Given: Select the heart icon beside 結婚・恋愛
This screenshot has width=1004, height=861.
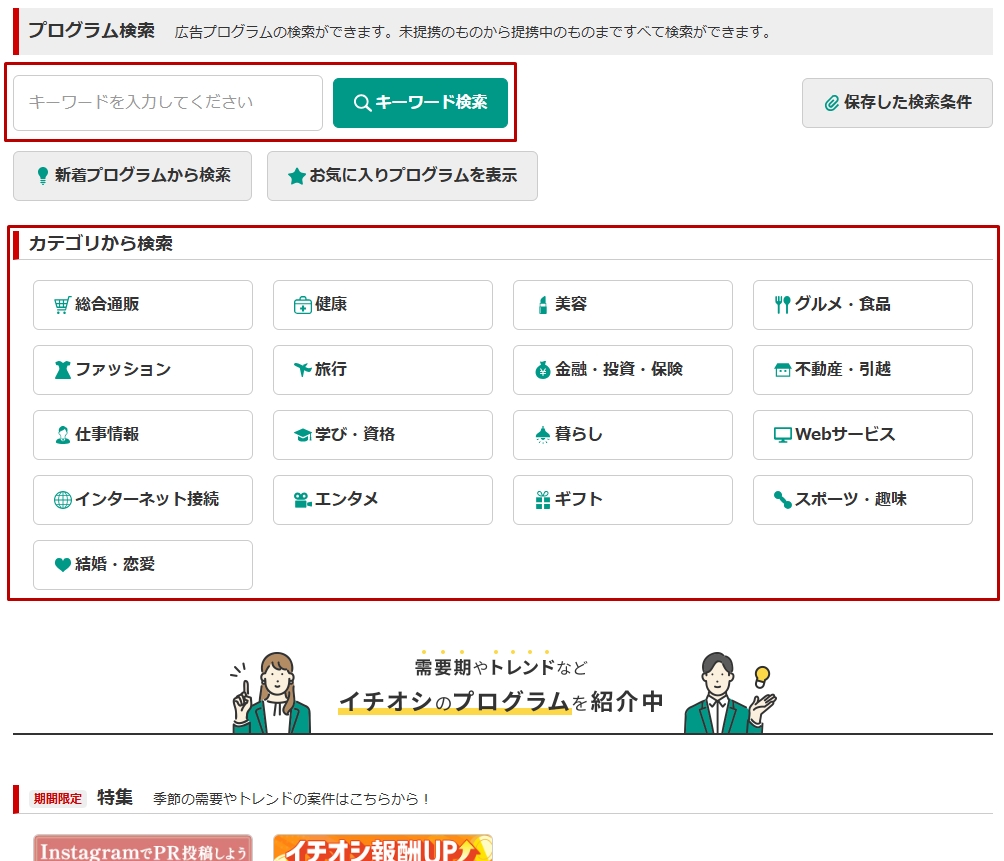Looking at the screenshot, I should tap(62, 565).
